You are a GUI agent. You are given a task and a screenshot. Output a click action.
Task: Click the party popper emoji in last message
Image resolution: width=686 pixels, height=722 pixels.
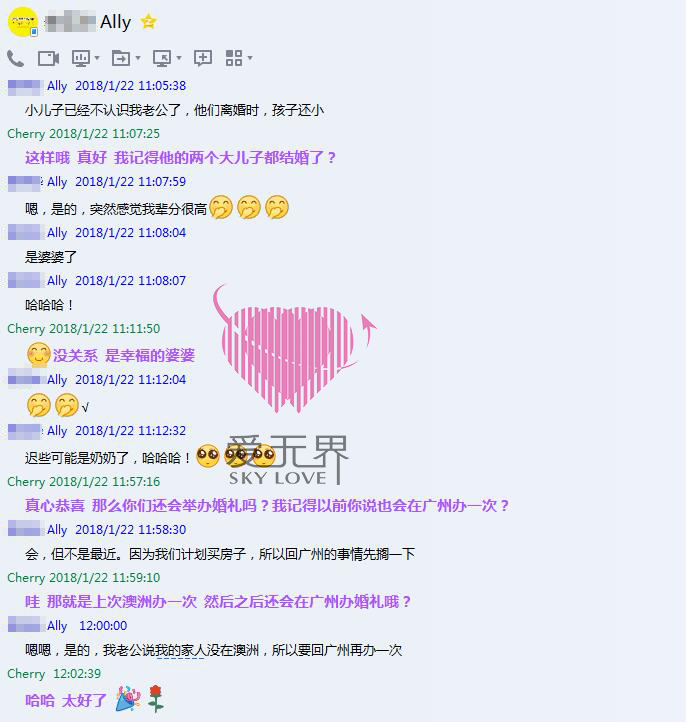coord(128,698)
